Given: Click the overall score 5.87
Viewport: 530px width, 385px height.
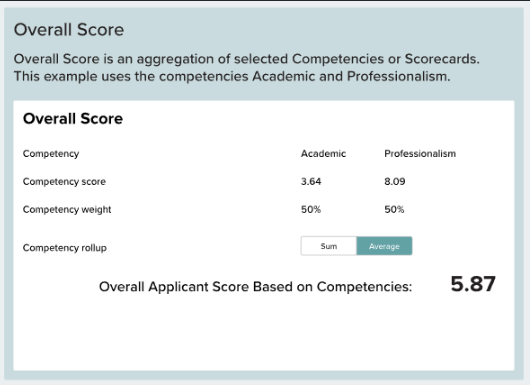Looking at the screenshot, I should 473,284.
